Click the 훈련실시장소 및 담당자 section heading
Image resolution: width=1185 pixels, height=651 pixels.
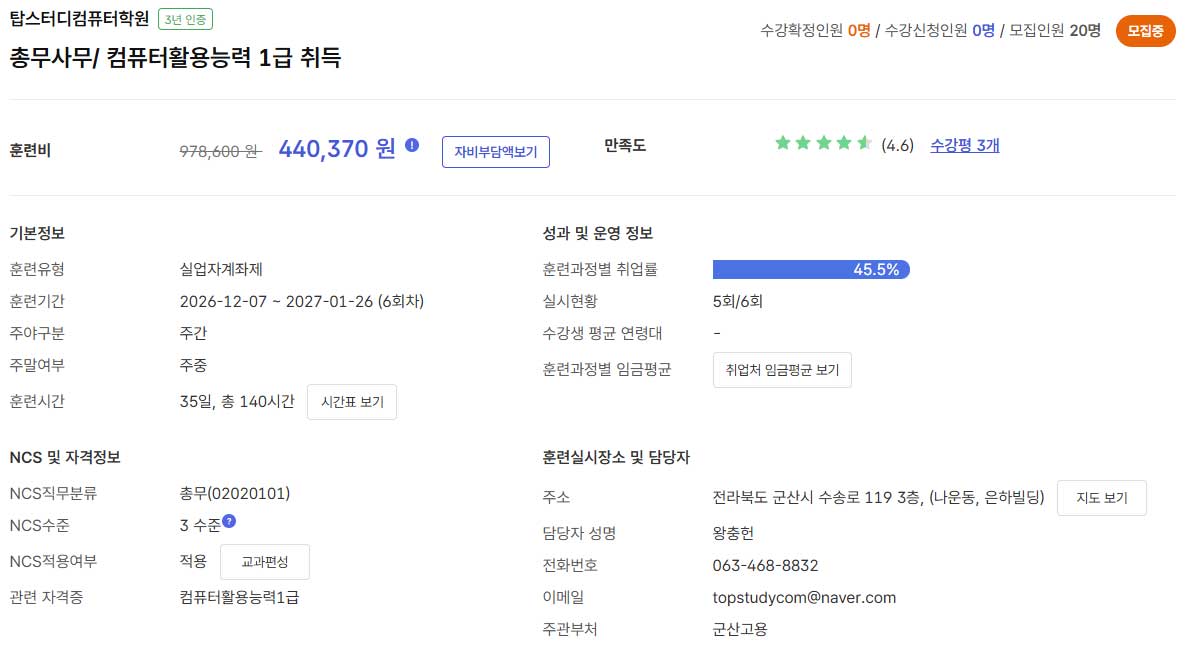point(616,457)
